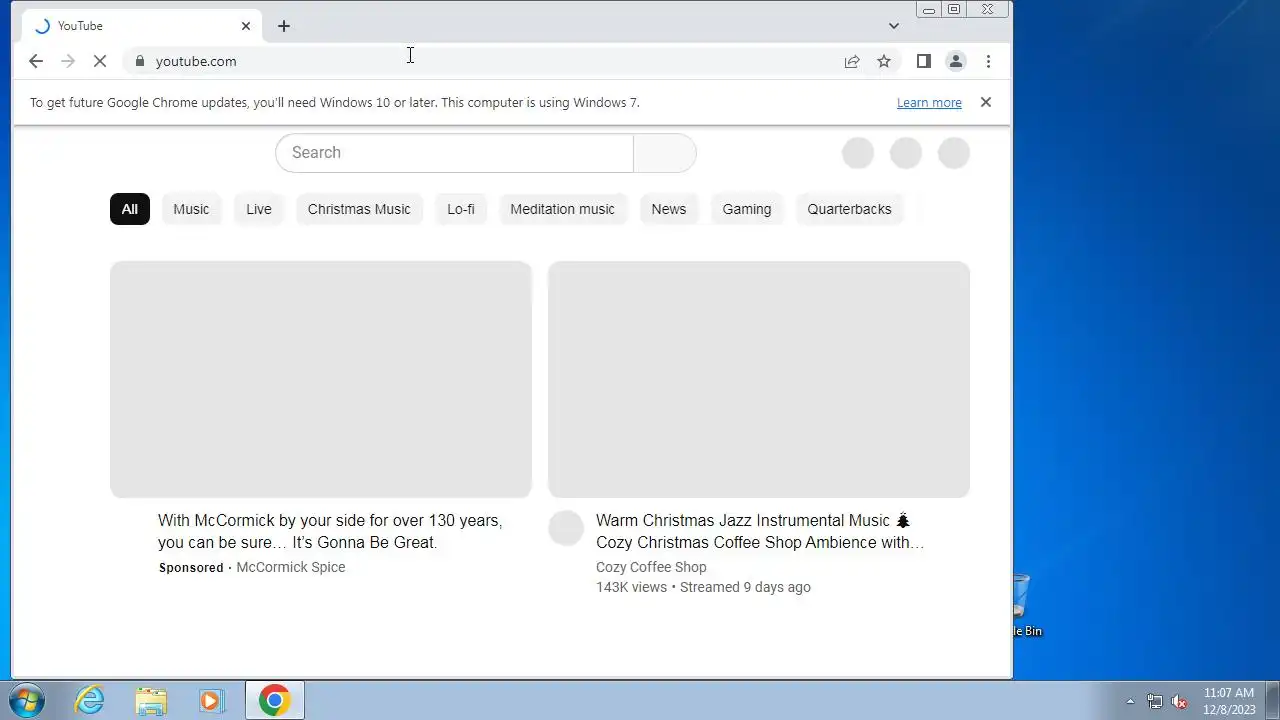Image resolution: width=1280 pixels, height=720 pixels.
Task: Open the taskbar clock showing 11:07 AM
Action: [1229, 700]
